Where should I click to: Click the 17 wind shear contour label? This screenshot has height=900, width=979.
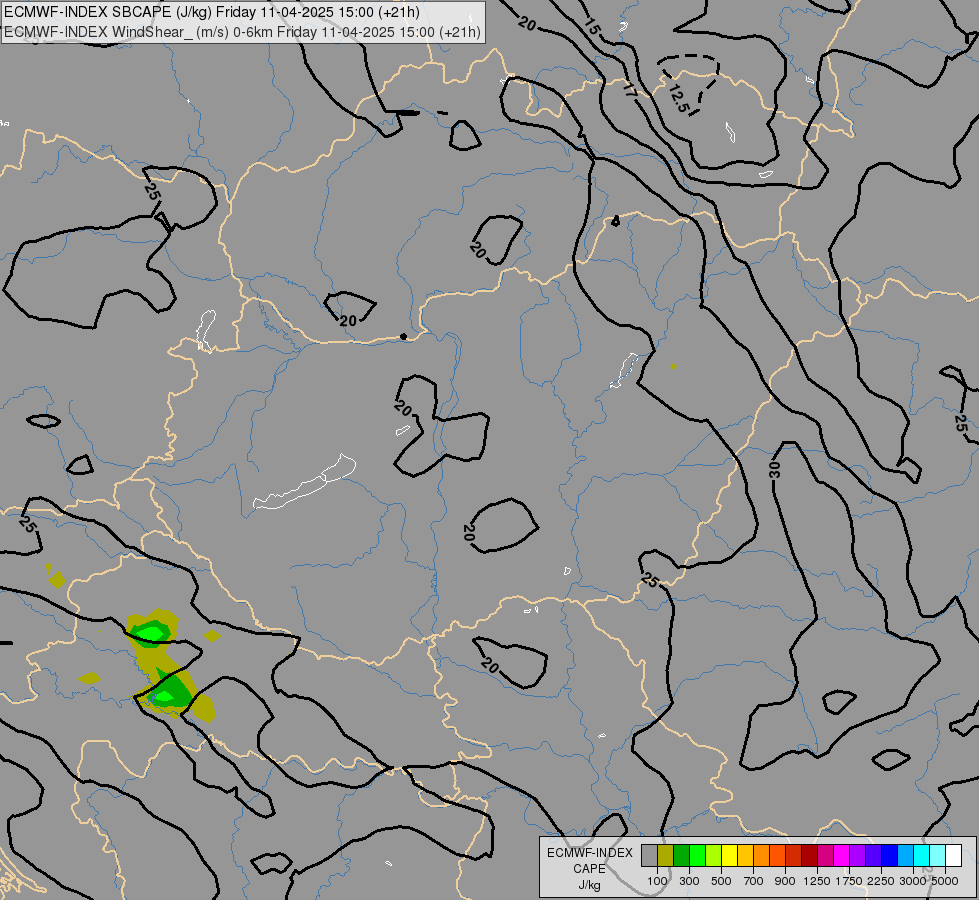[629, 91]
